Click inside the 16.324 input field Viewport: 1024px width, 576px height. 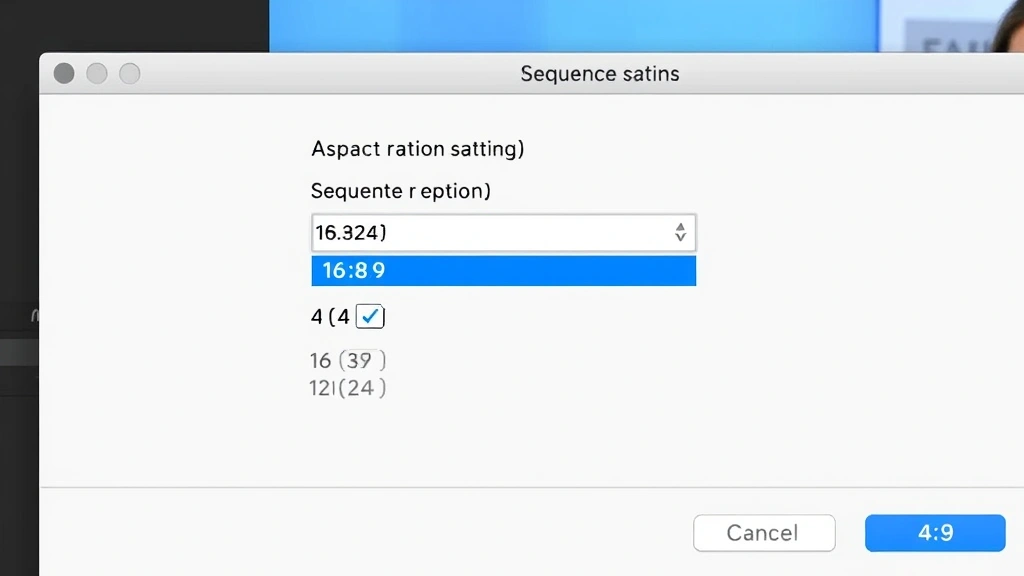tap(420, 232)
